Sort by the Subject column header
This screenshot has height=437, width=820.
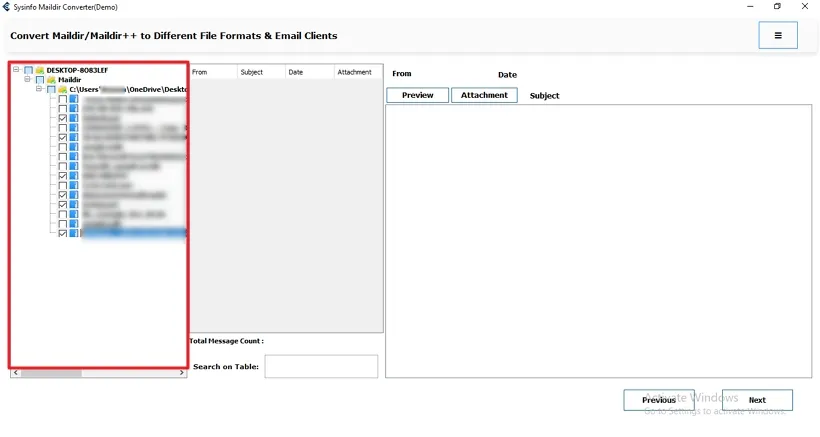[261, 72]
